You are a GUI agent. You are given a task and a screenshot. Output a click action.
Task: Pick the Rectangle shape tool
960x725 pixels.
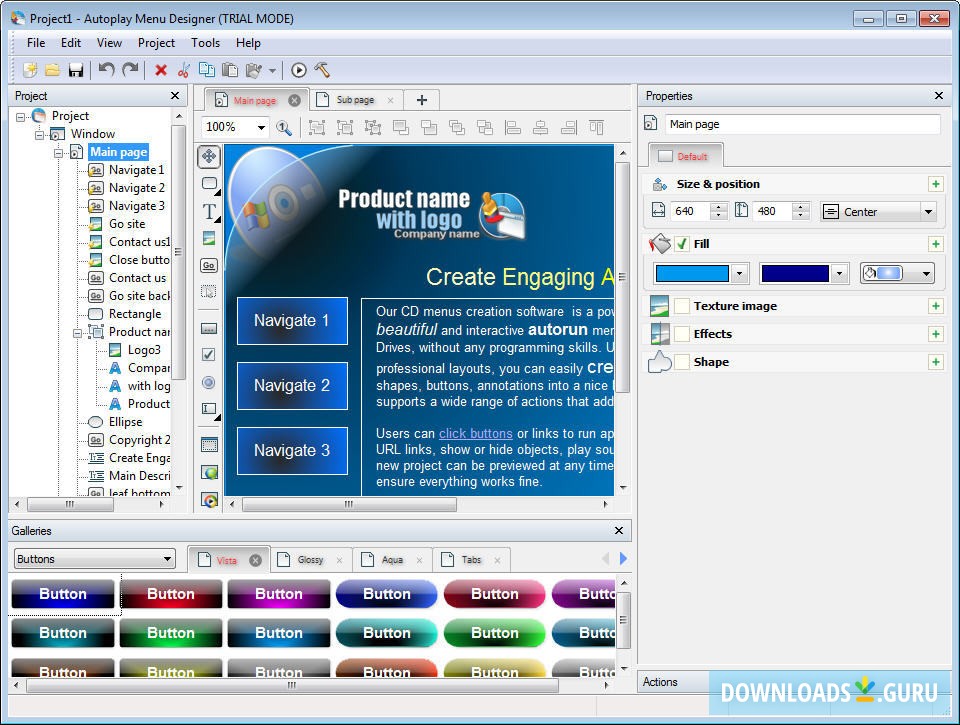pos(209,183)
